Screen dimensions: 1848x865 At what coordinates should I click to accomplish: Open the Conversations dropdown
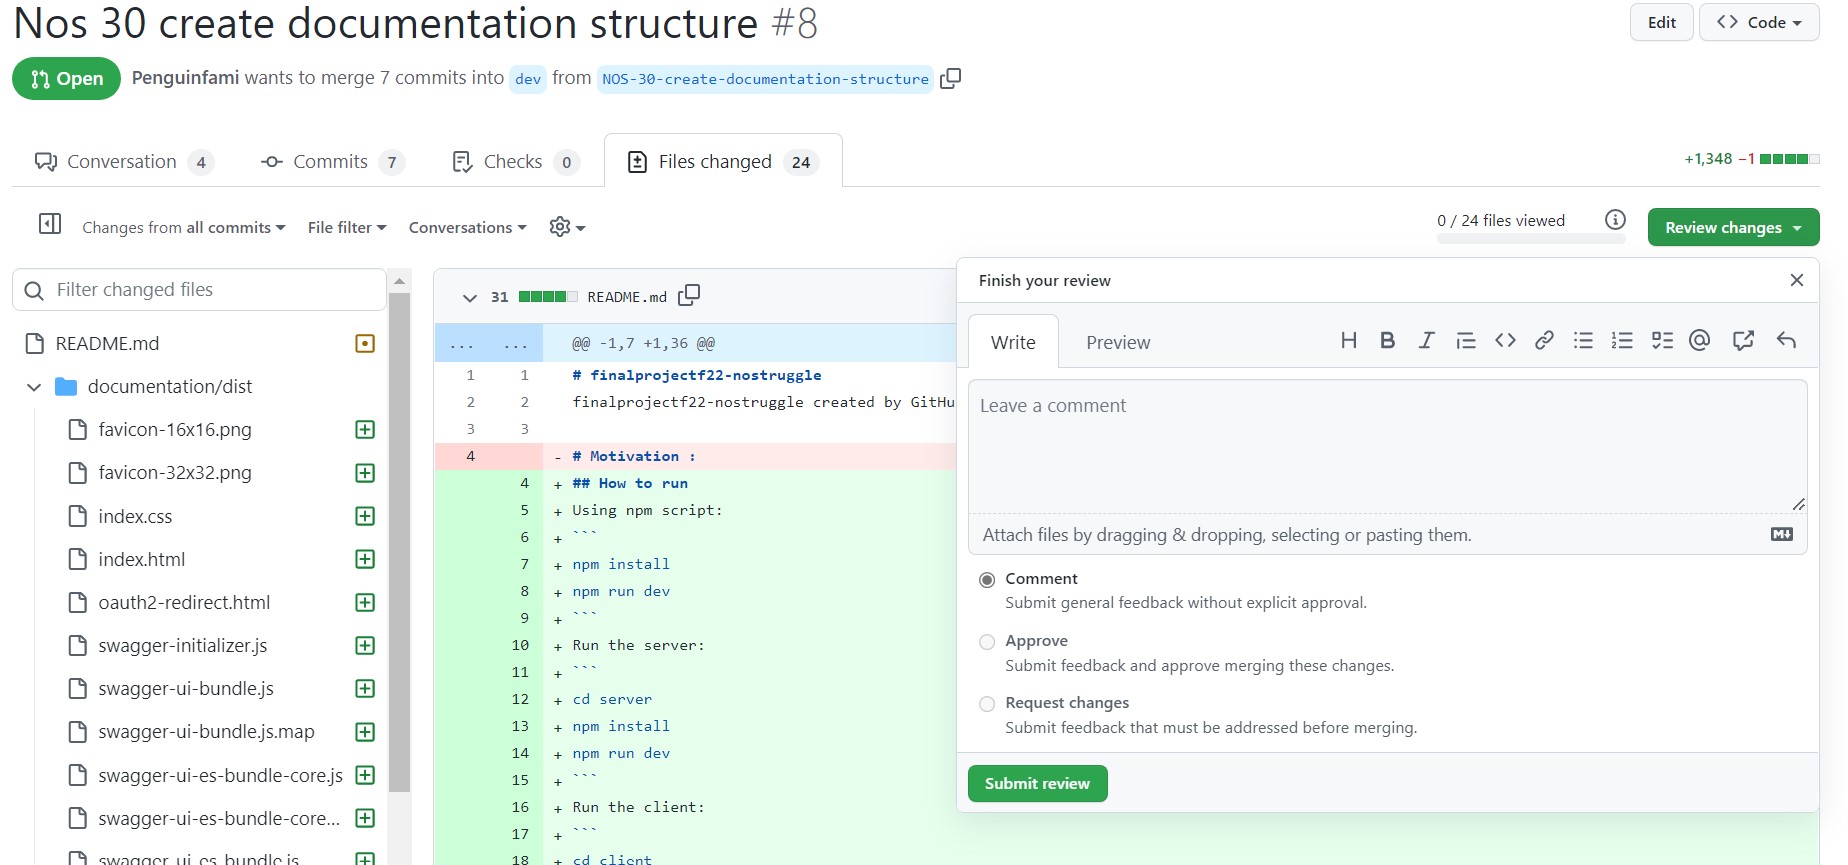click(467, 228)
